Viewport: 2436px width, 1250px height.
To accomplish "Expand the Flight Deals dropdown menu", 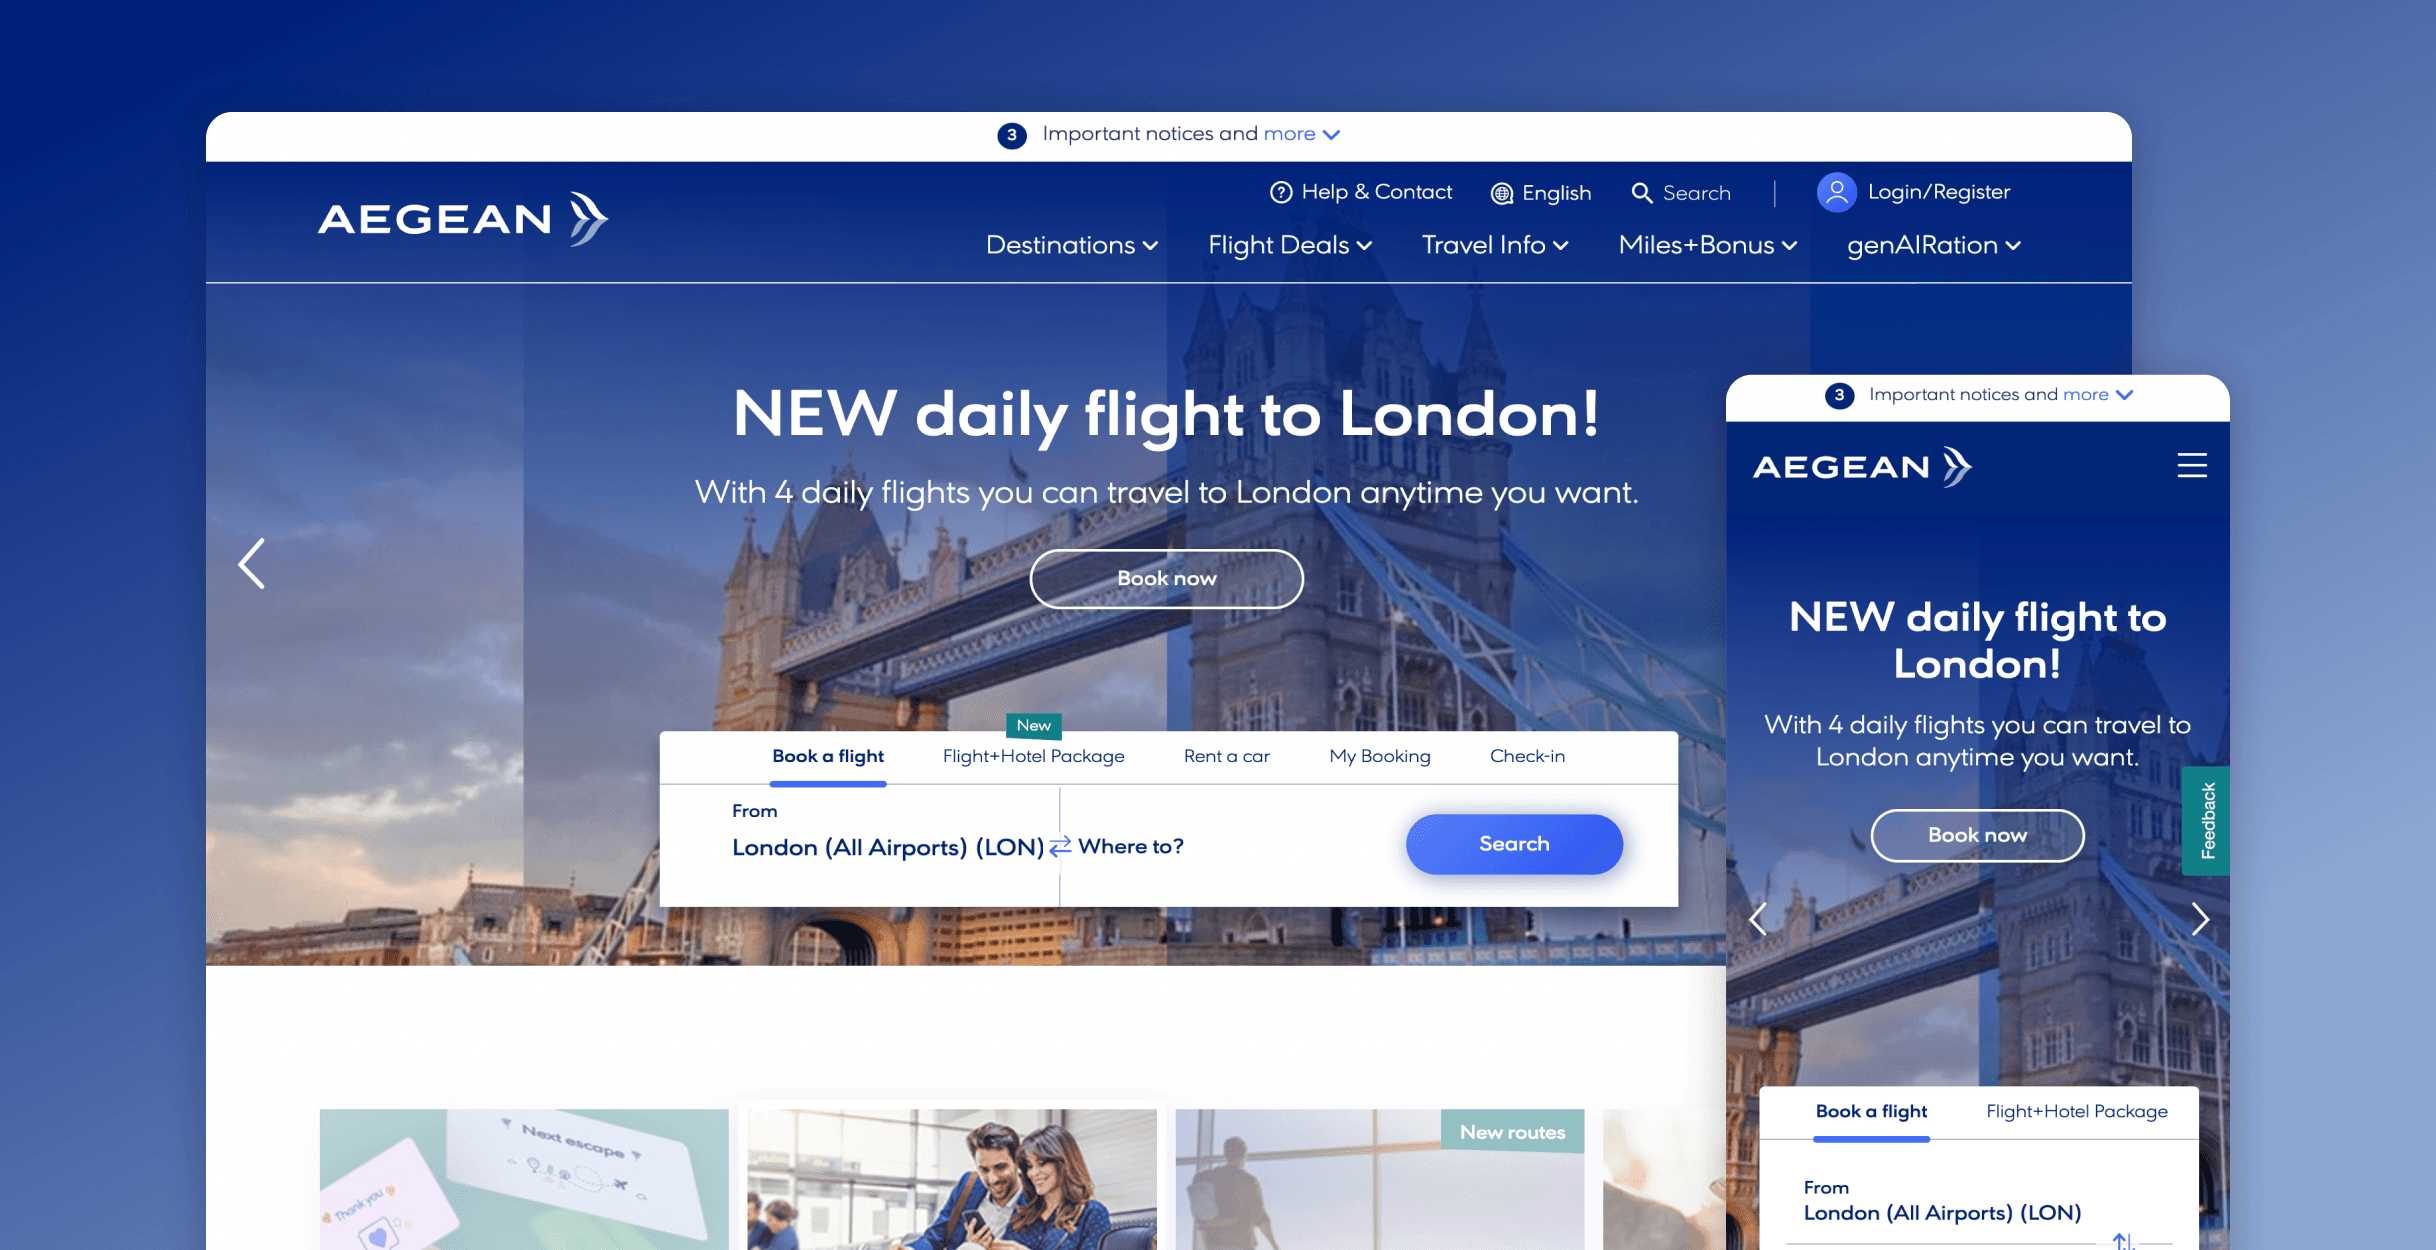I will (1290, 245).
